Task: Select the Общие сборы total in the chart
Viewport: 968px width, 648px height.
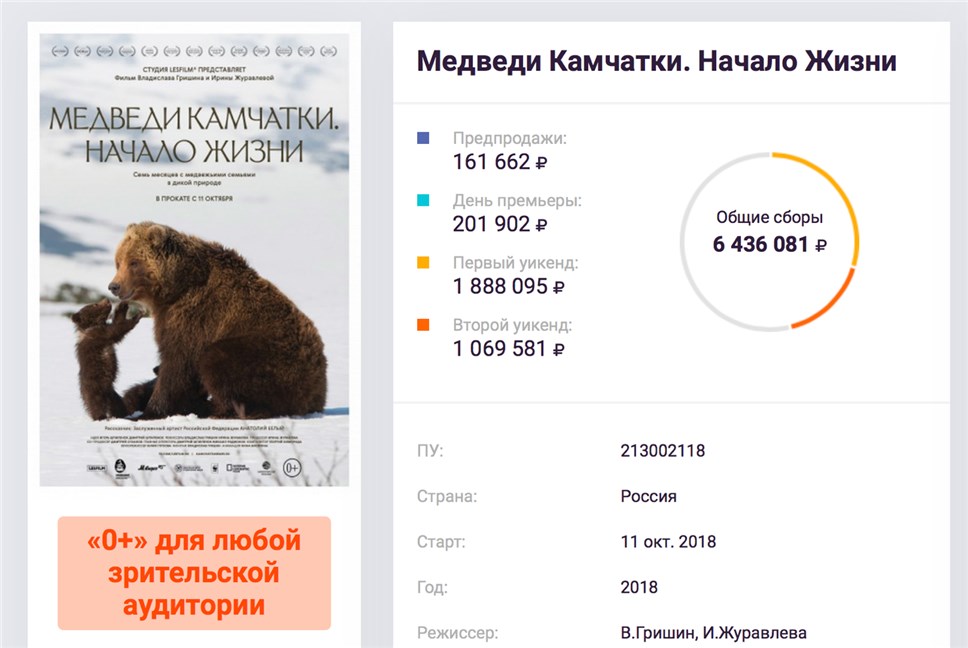Action: (x=769, y=233)
